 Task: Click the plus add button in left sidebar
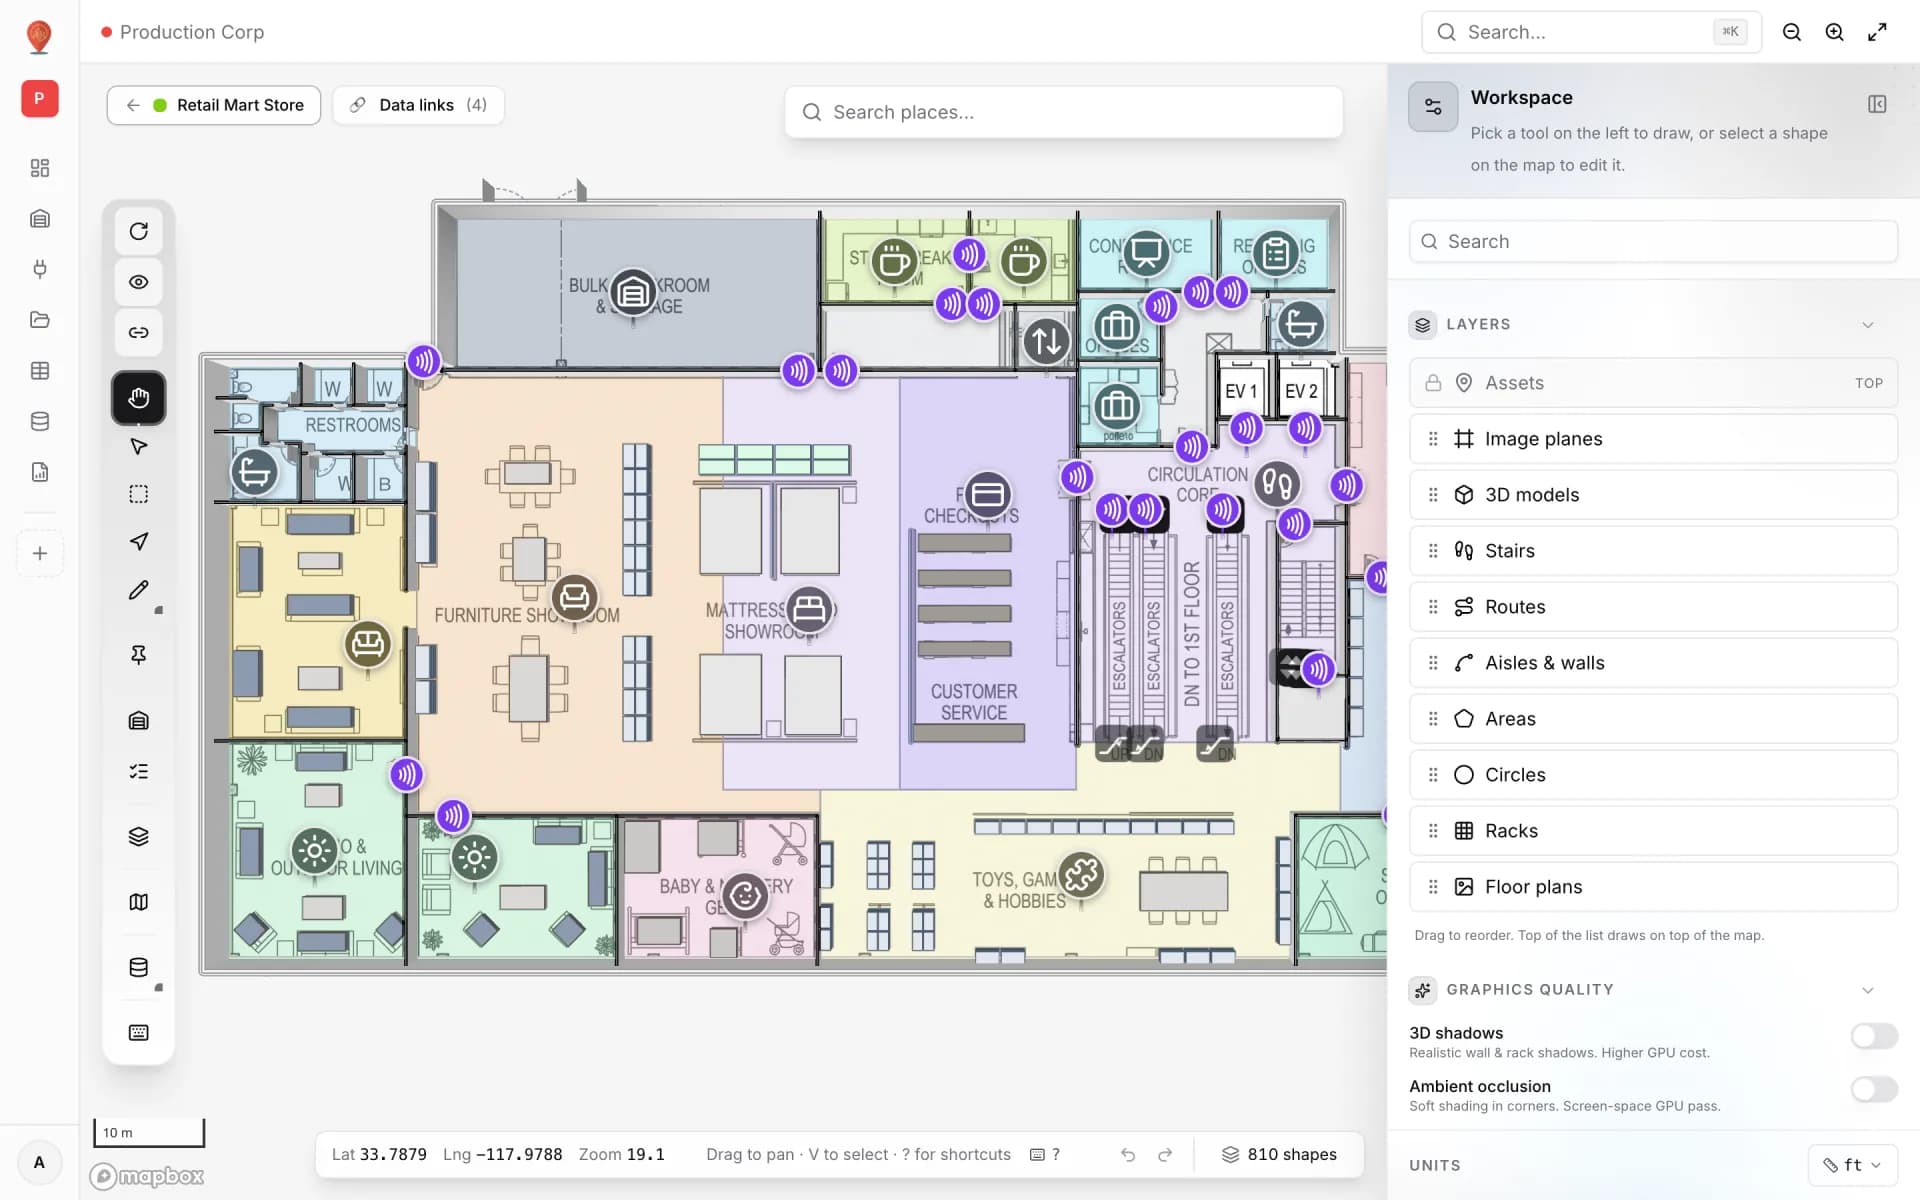tap(40, 553)
